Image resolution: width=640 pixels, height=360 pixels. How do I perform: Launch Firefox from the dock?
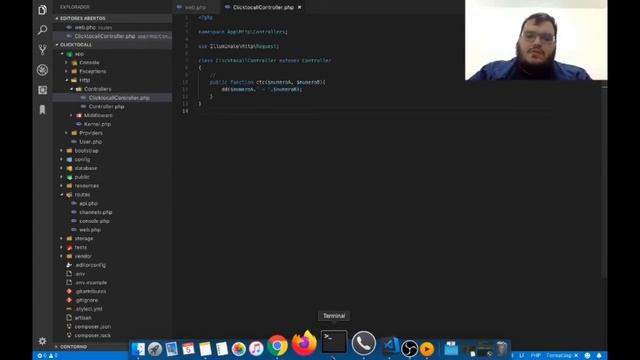pyautogui.click(x=304, y=344)
